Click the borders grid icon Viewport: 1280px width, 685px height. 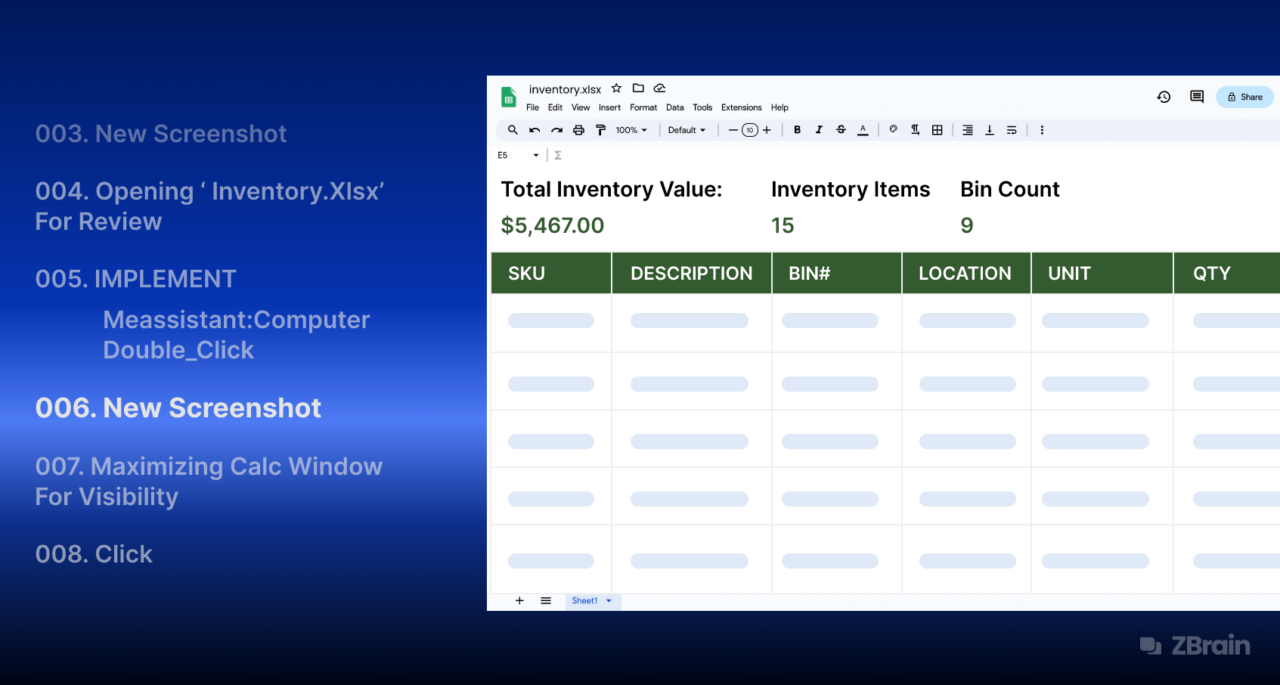(937, 130)
